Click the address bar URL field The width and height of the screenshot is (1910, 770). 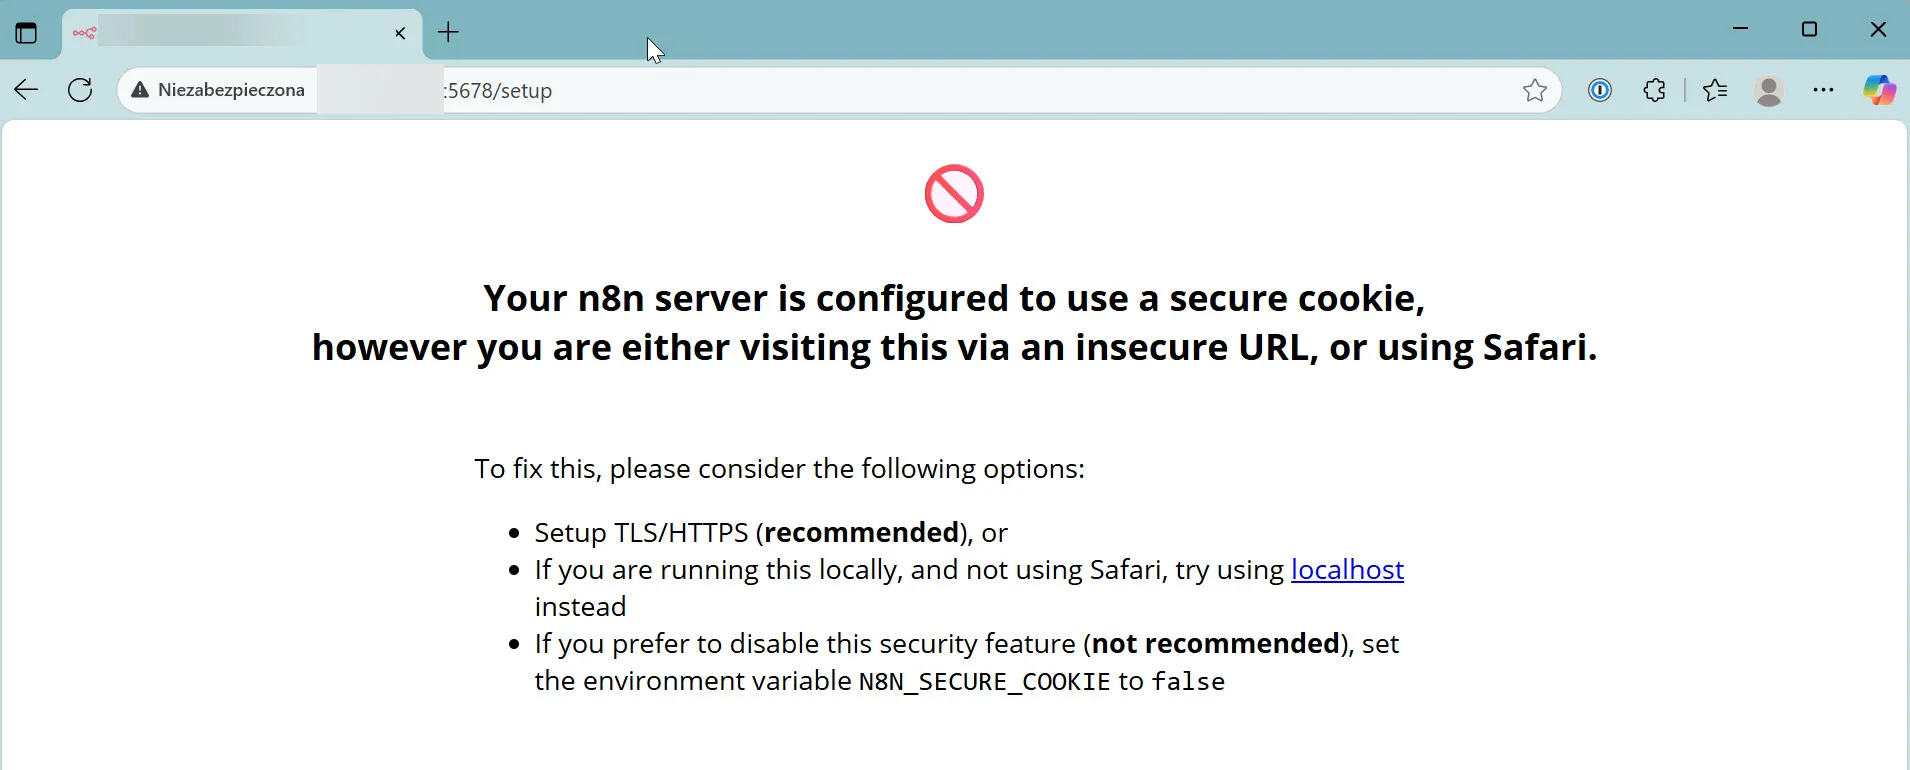[x=900, y=90]
